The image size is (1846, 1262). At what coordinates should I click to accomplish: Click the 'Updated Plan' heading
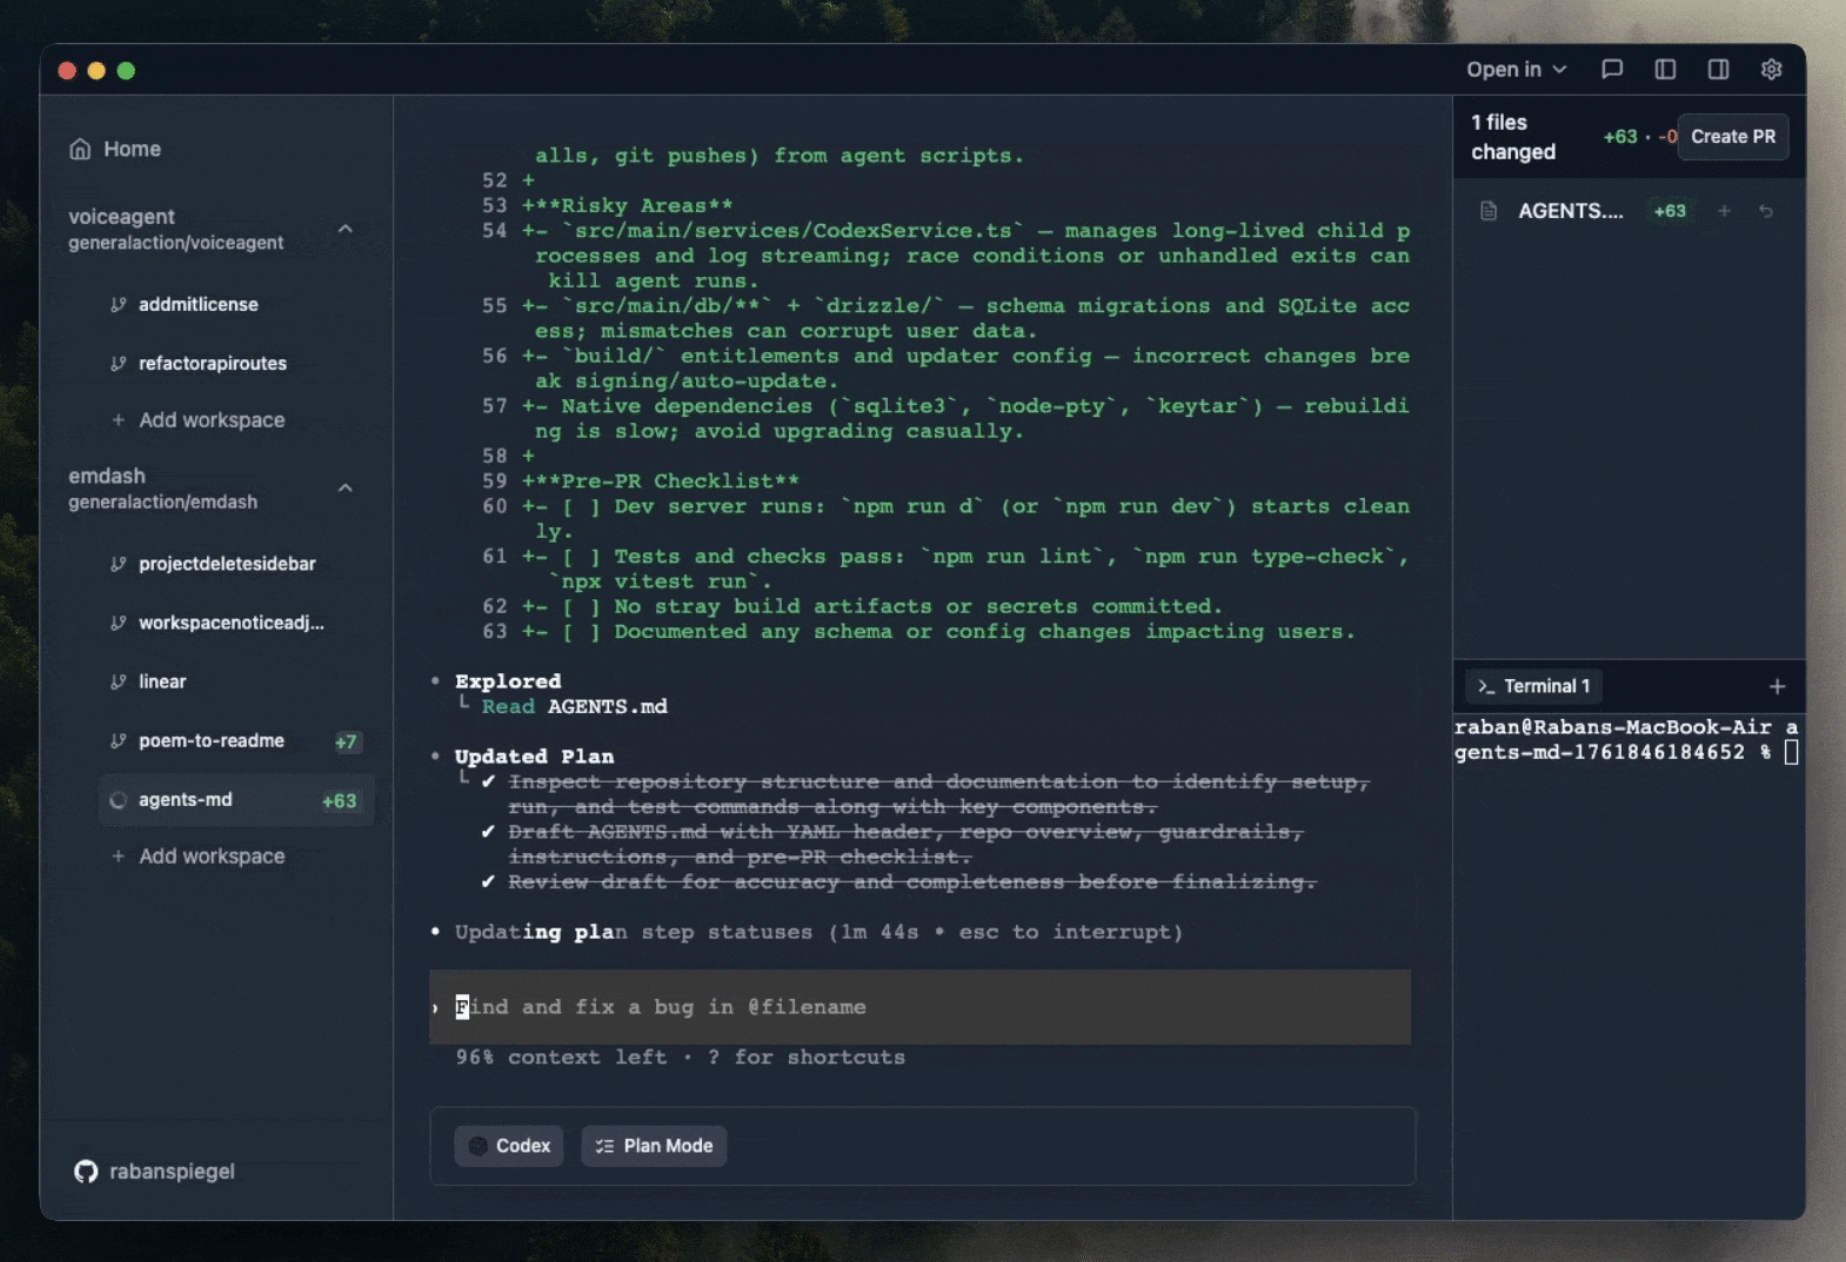coord(535,757)
